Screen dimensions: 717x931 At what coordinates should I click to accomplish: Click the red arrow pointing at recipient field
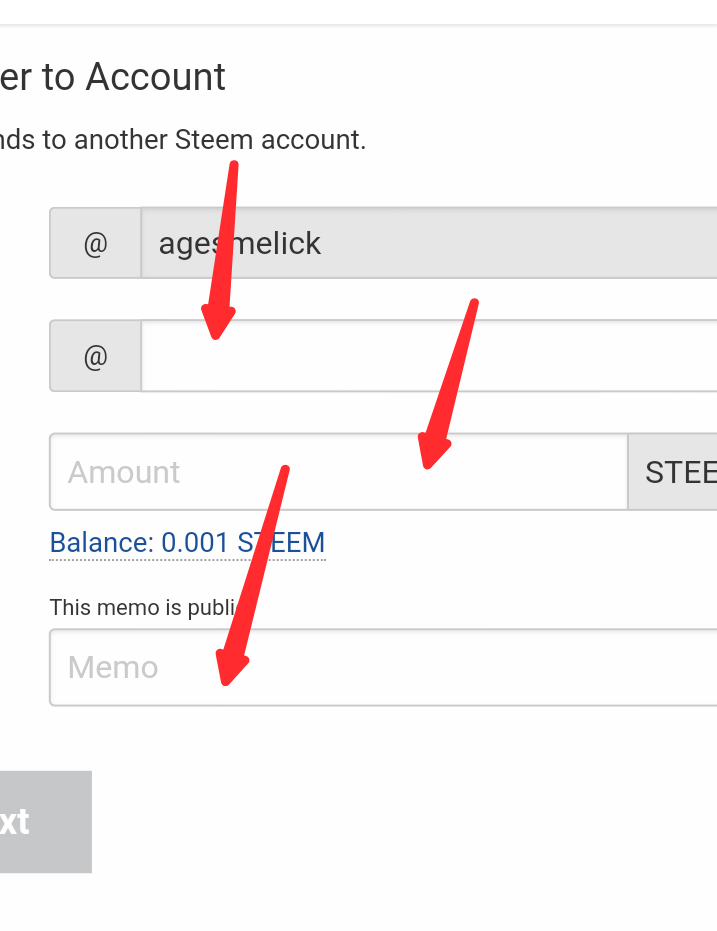pyautogui.click(x=220, y=250)
